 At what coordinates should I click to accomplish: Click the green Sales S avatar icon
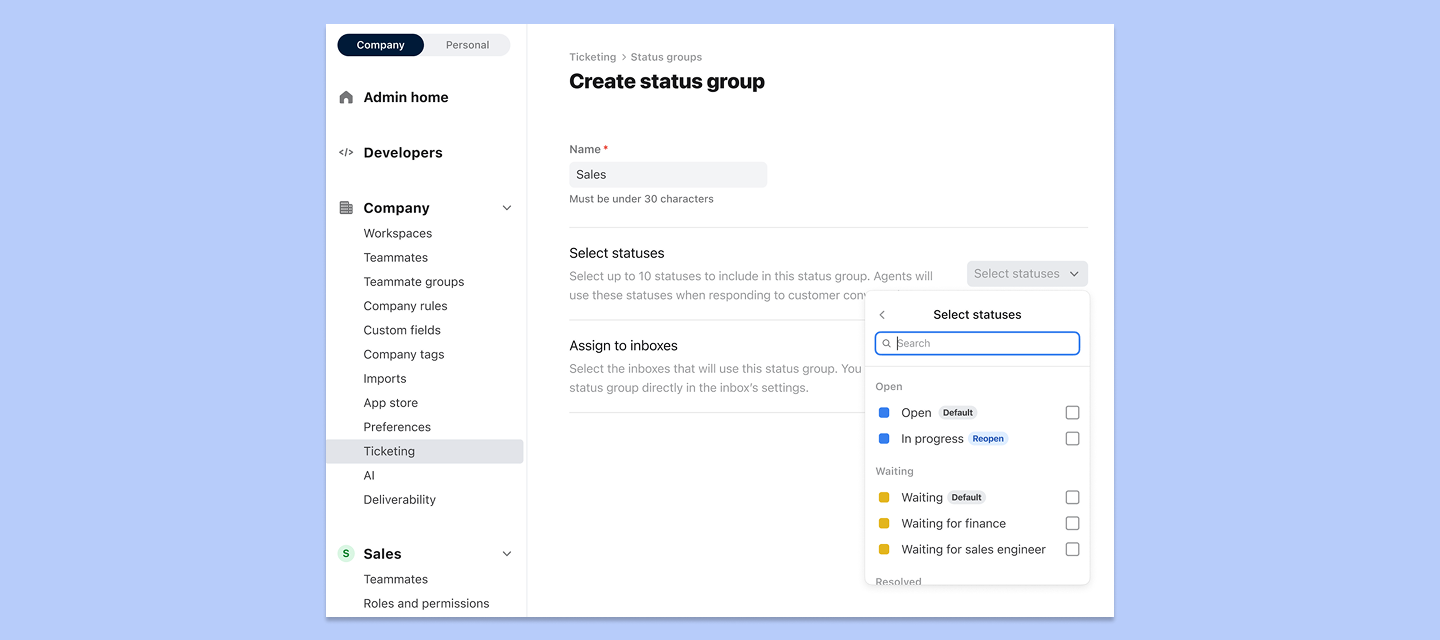346,554
